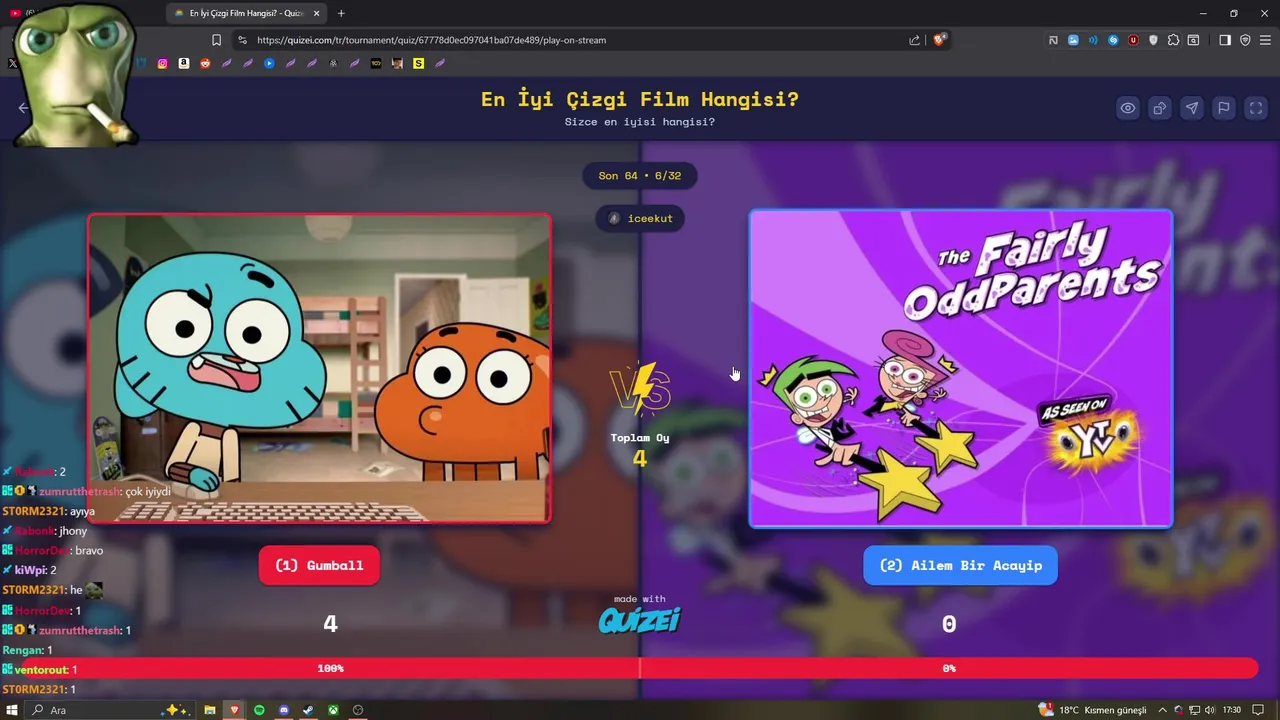
Task: Open weather widget showing 18°C
Action: coord(1092,710)
